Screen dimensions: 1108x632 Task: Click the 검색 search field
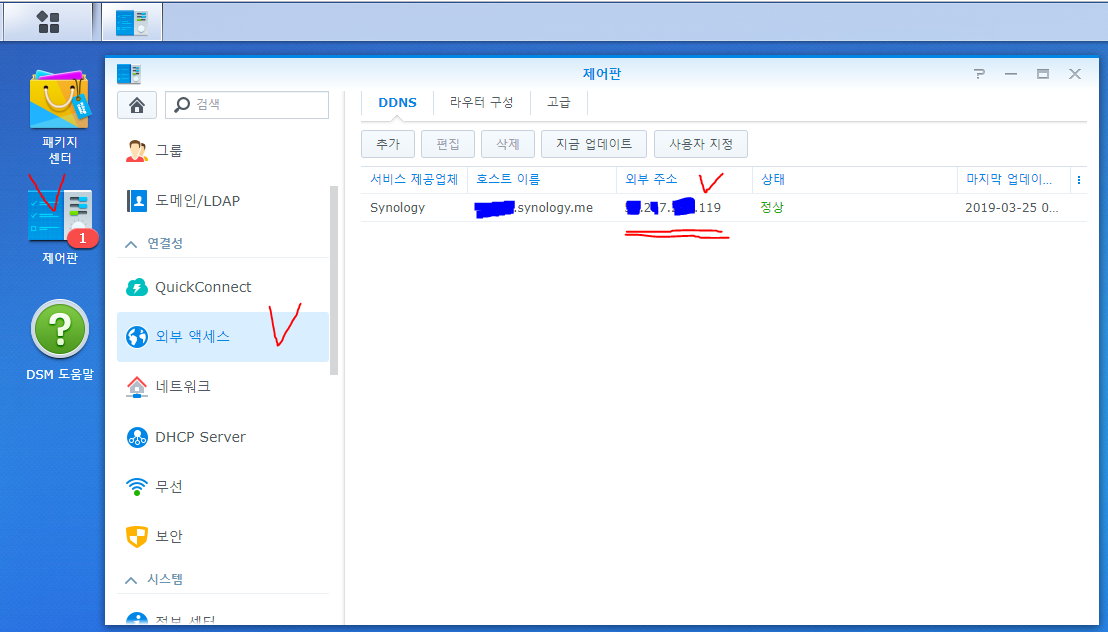tap(247, 105)
